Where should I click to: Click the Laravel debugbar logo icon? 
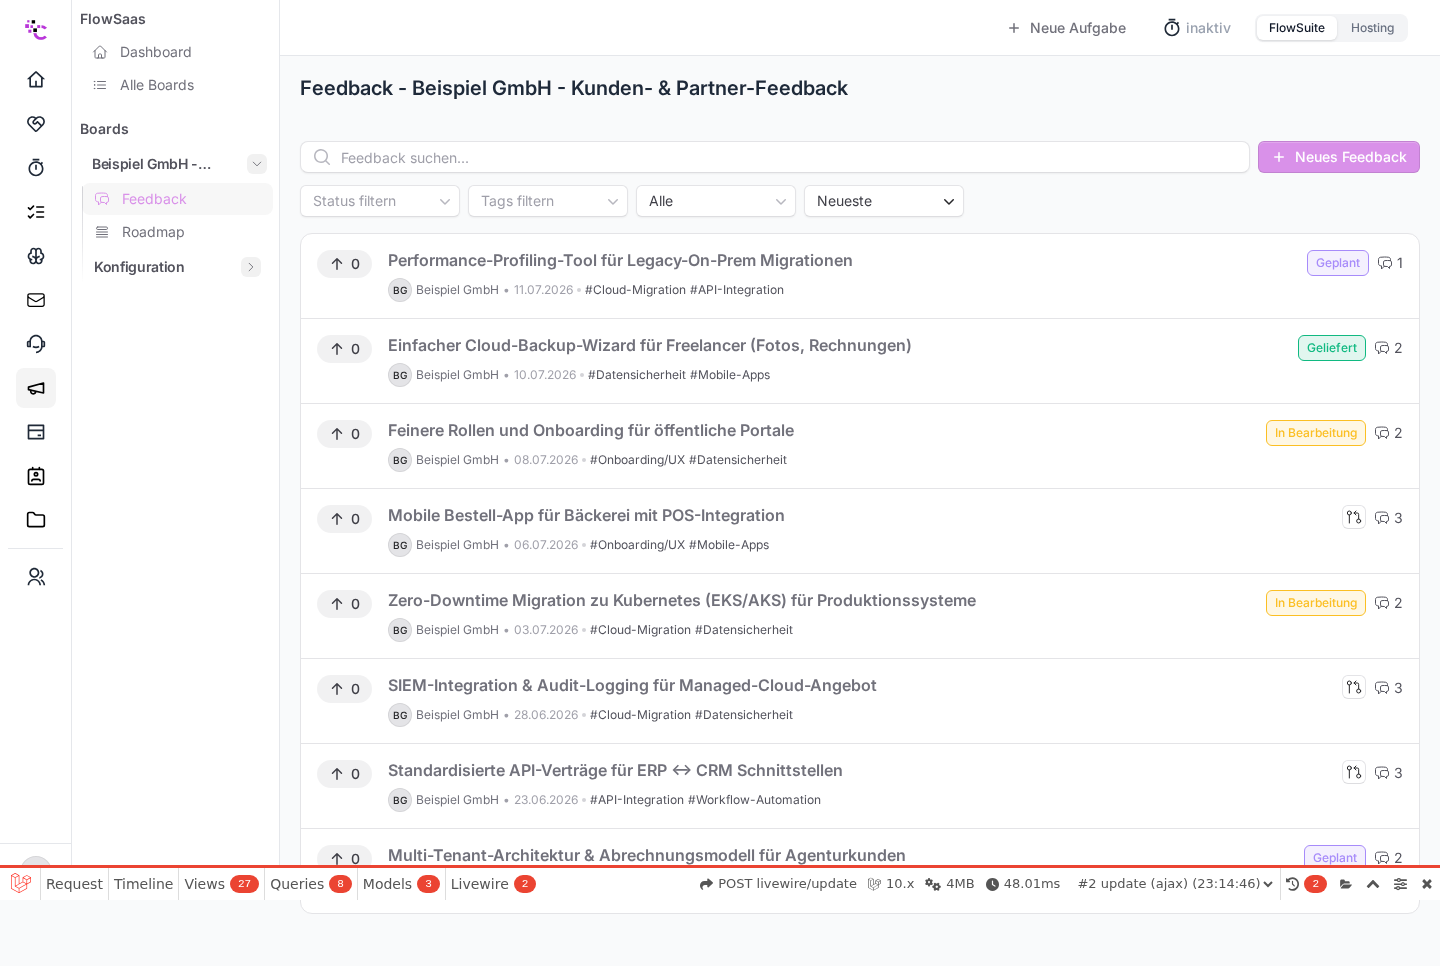20,884
